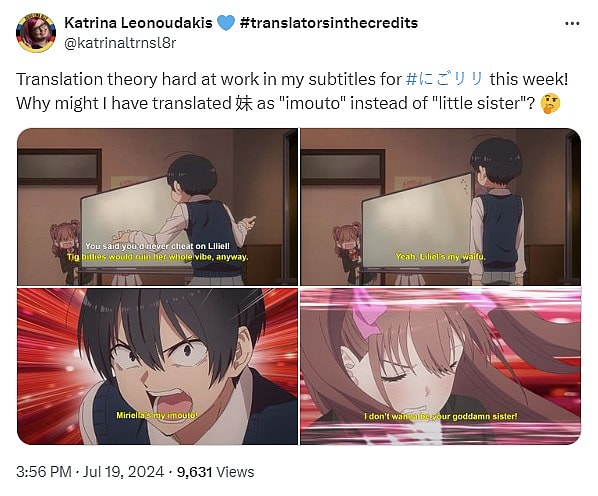Image resolution: width=598 pixels, height=496 pixels.
Task: Click the thinking face emoji
Action: [550, 103]
